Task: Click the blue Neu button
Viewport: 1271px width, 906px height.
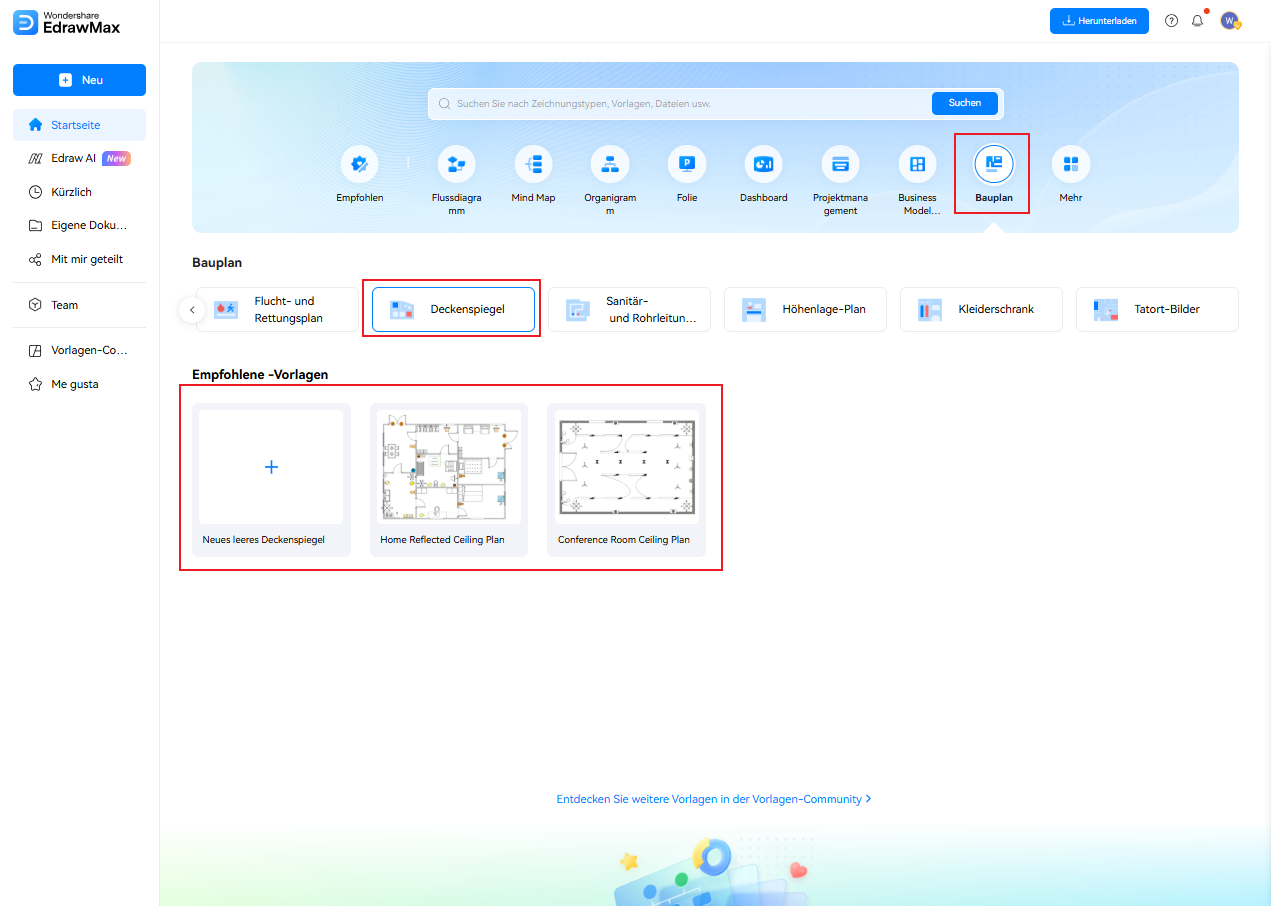Action: 79,80
